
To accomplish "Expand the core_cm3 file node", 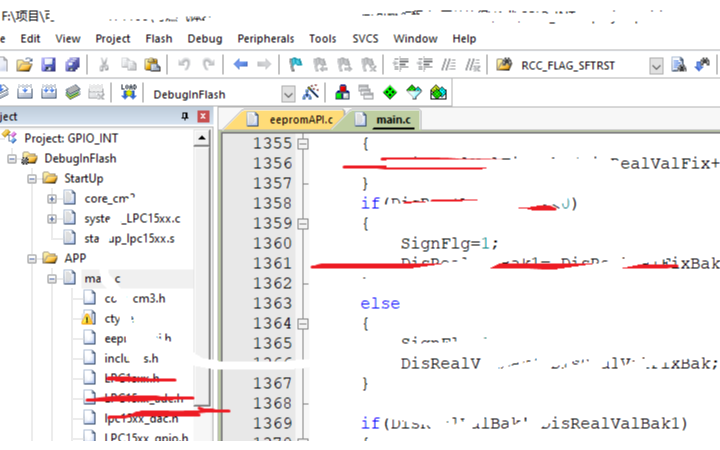I will click(x=52, y=199).
